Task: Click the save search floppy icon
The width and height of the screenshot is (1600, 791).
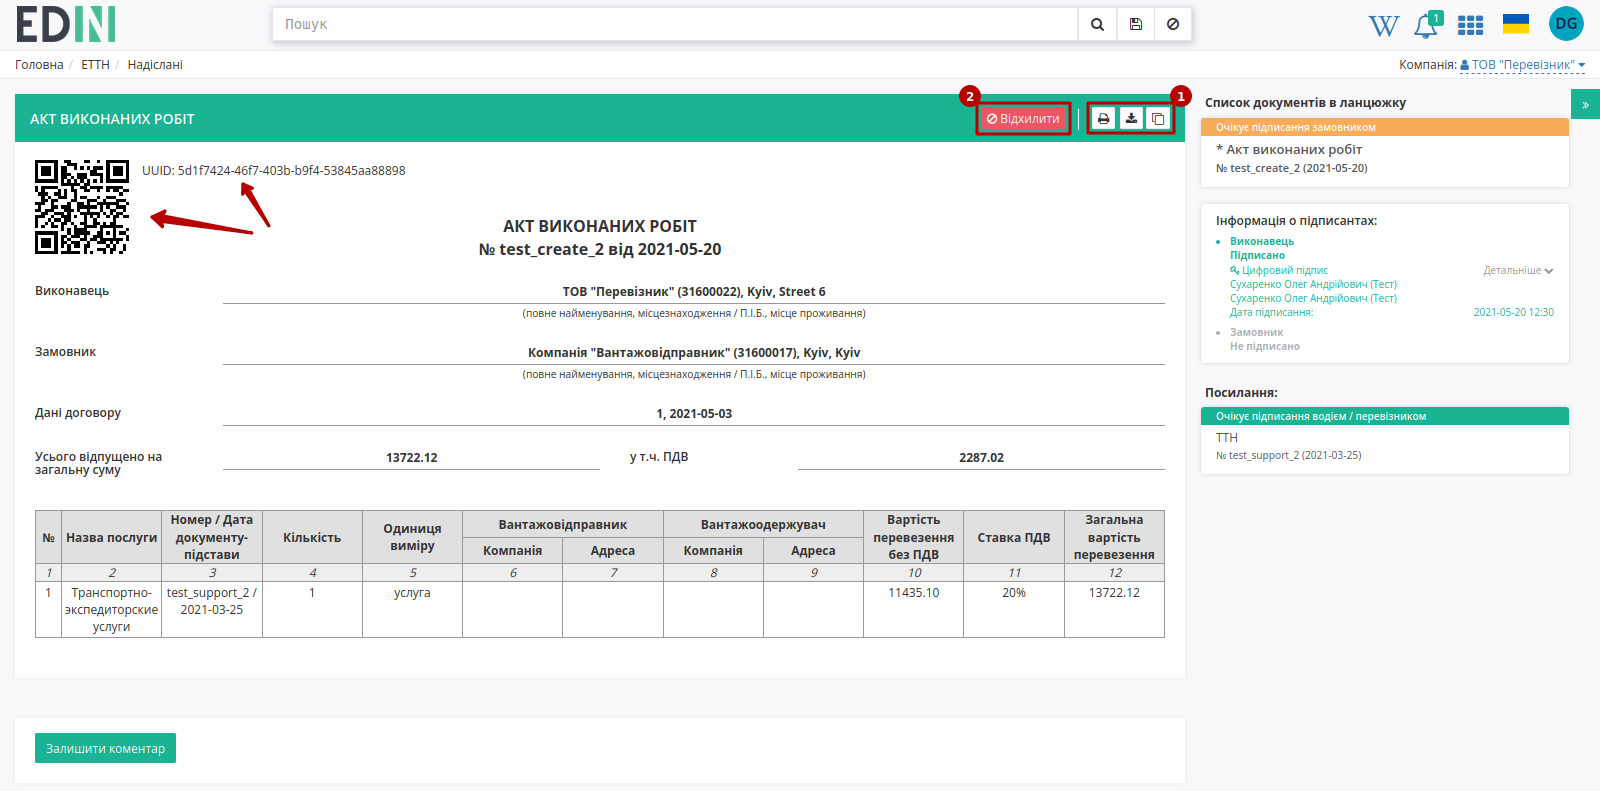Action: (1136, 24)
